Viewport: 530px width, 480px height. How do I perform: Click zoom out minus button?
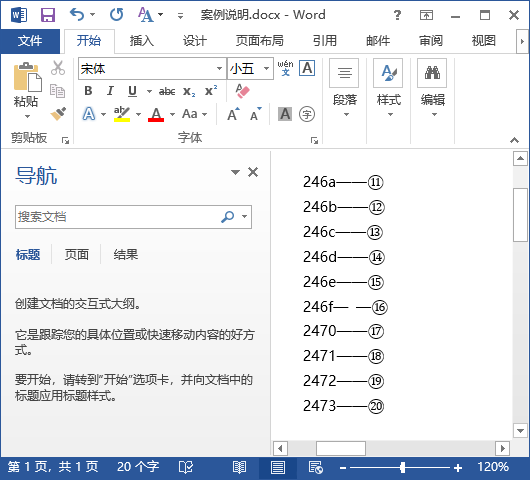pyautogui.click(x=343, y=468)
